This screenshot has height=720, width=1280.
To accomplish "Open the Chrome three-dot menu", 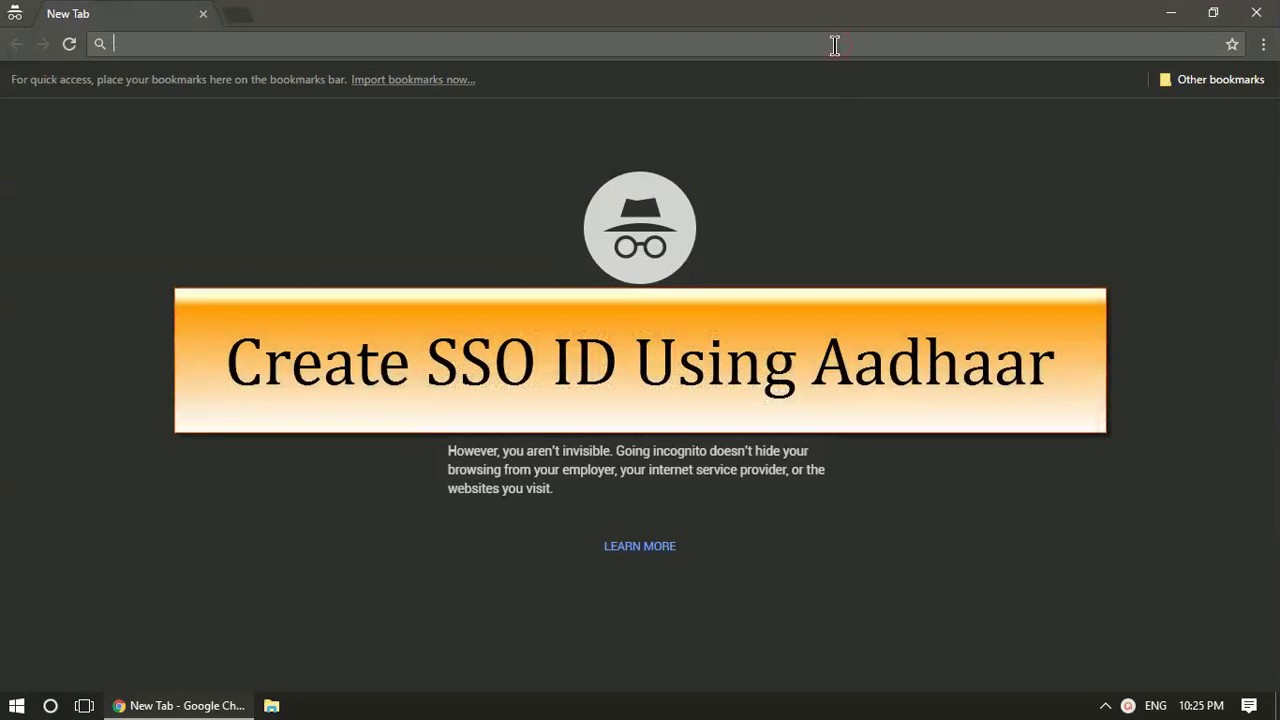I will click(x=1263, y=44).
